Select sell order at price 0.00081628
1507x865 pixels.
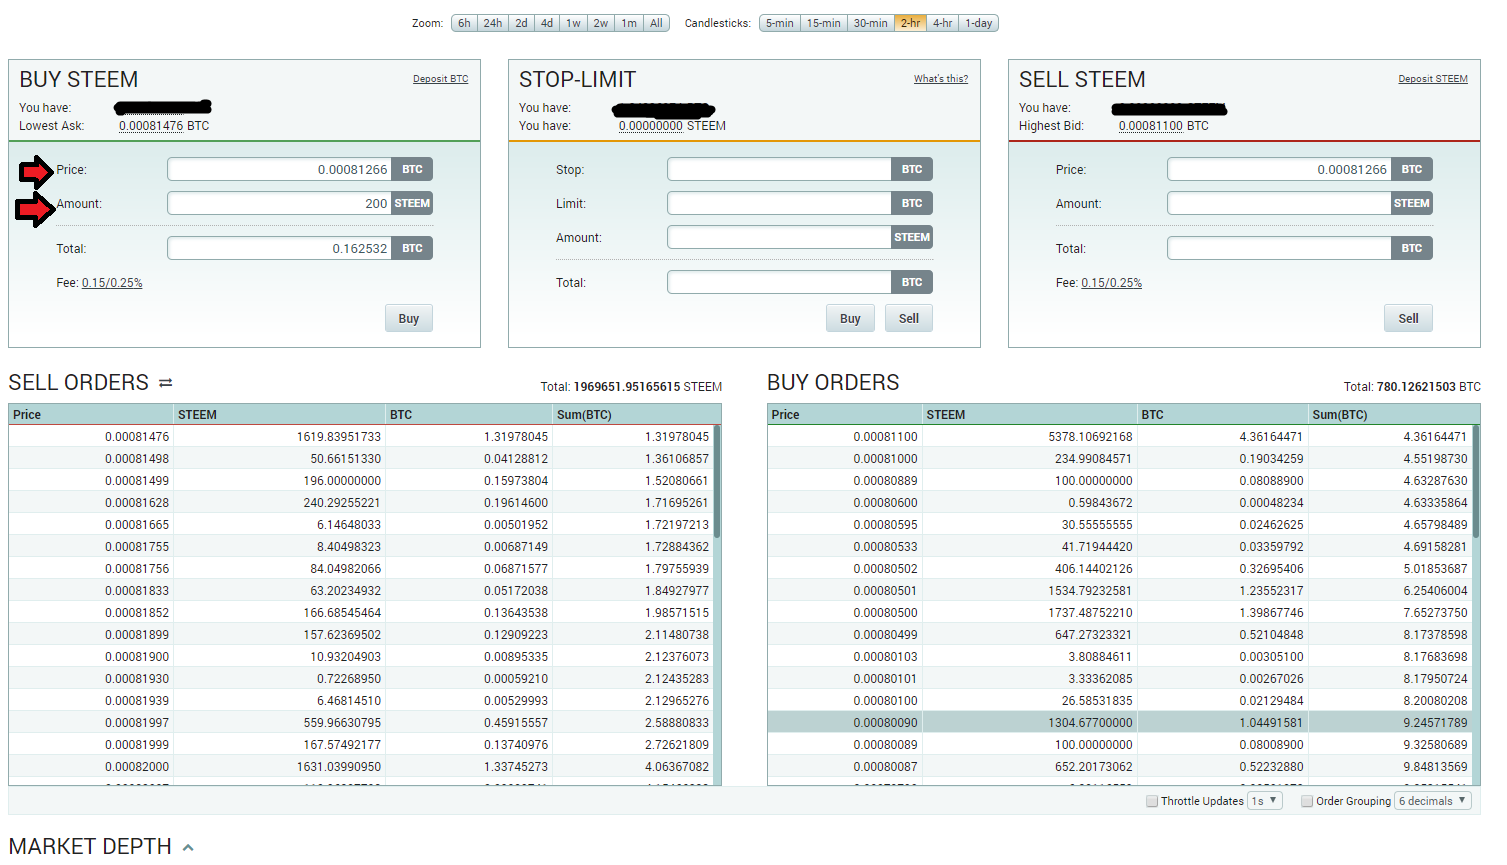pyautogui.click(x=362, y=503)
